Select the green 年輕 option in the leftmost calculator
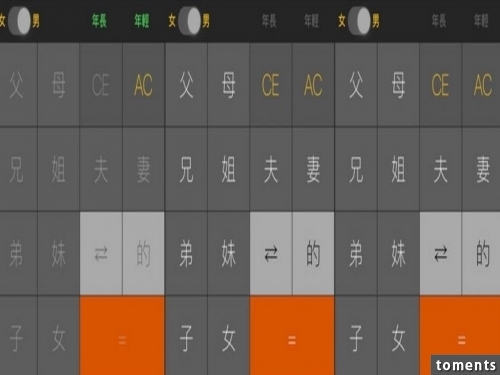 pos(141,21)
